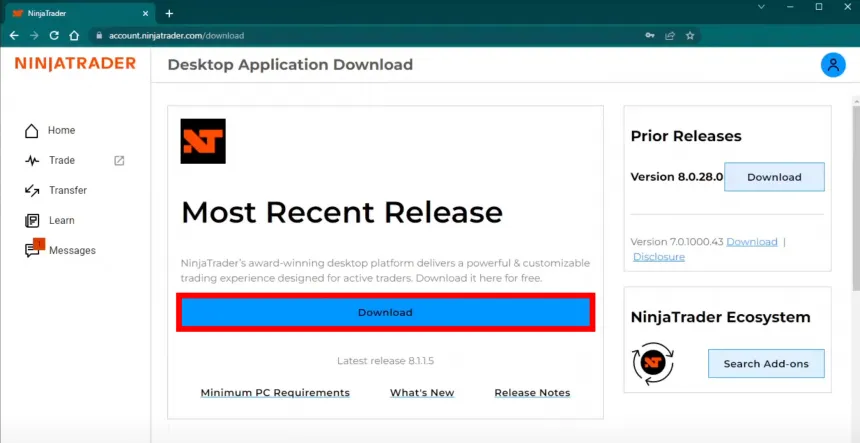Viewport: 860px width, 443px height.
Task: Click the Trade pulse icon in sidebar
Action: point(32,160)
